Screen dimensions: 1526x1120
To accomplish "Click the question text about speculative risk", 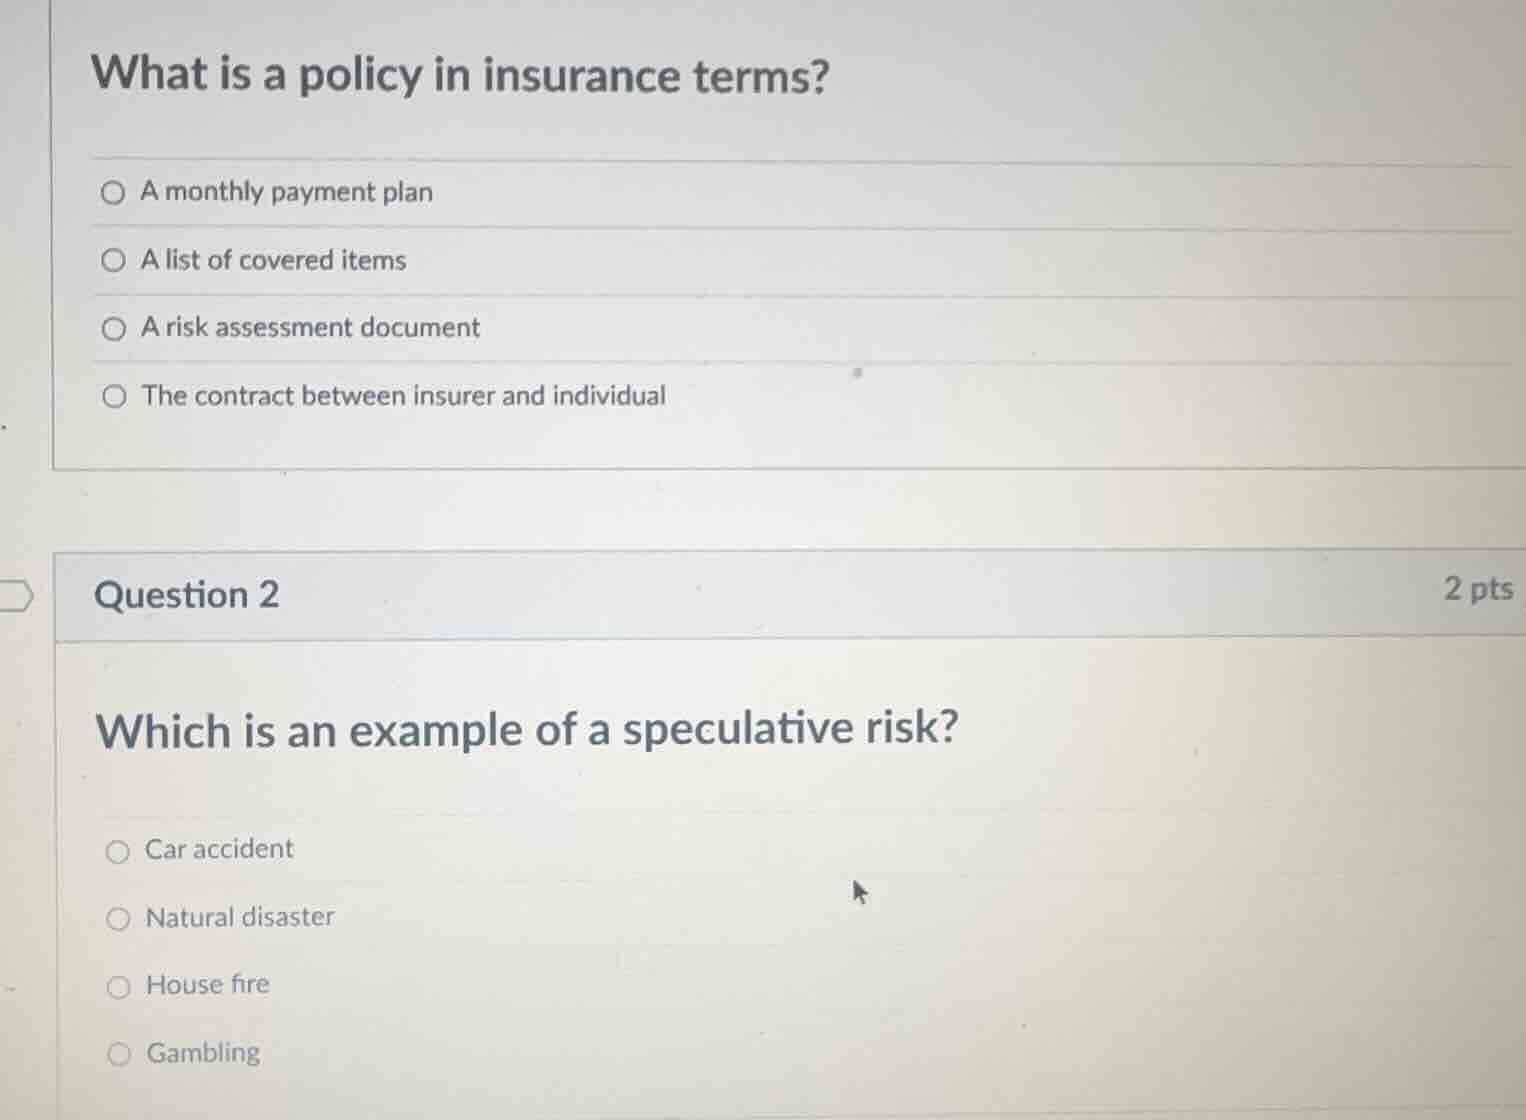I will pyautogui.click(x=527, y=731).
